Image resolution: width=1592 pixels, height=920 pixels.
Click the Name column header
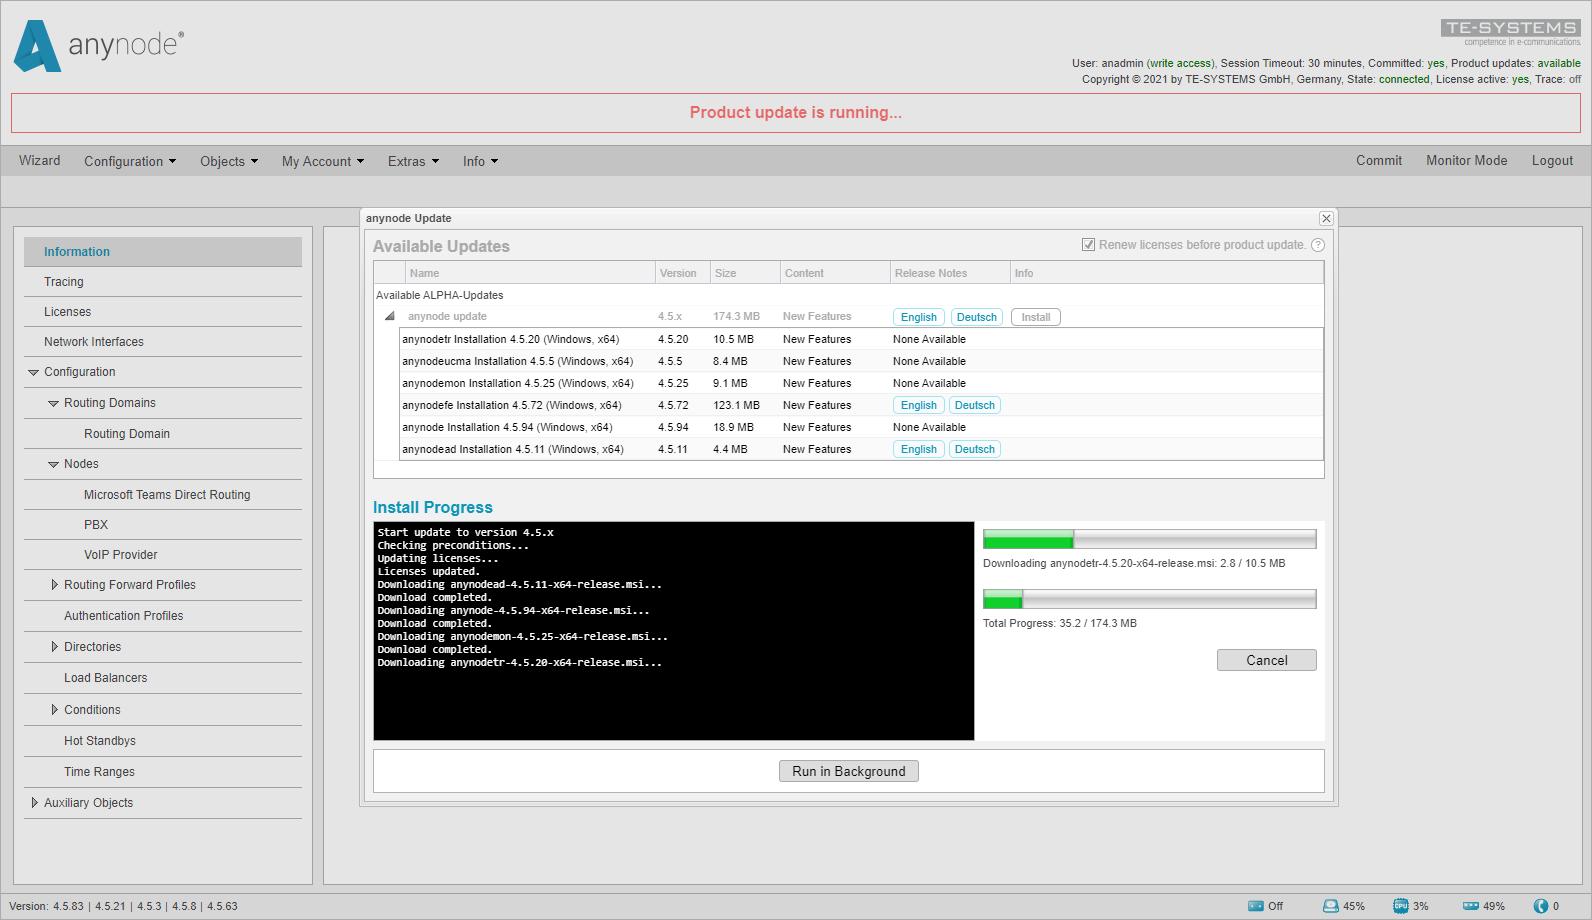point(530,273)
